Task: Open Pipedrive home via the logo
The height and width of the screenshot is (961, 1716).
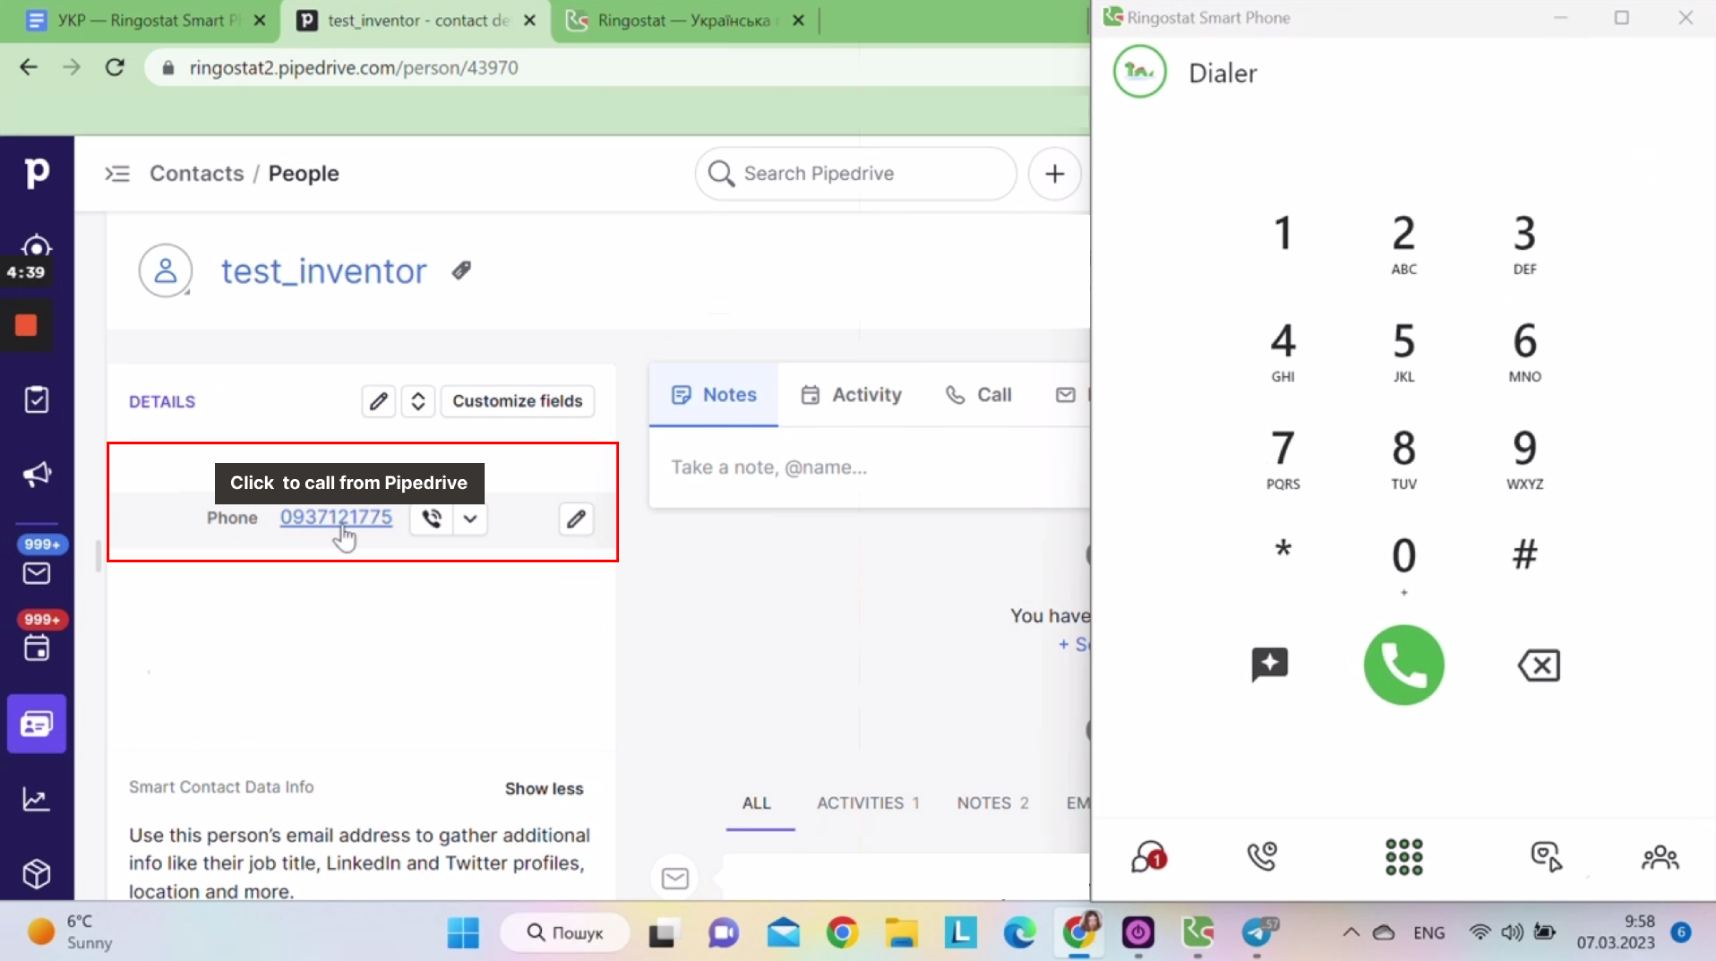Action: 37,173
